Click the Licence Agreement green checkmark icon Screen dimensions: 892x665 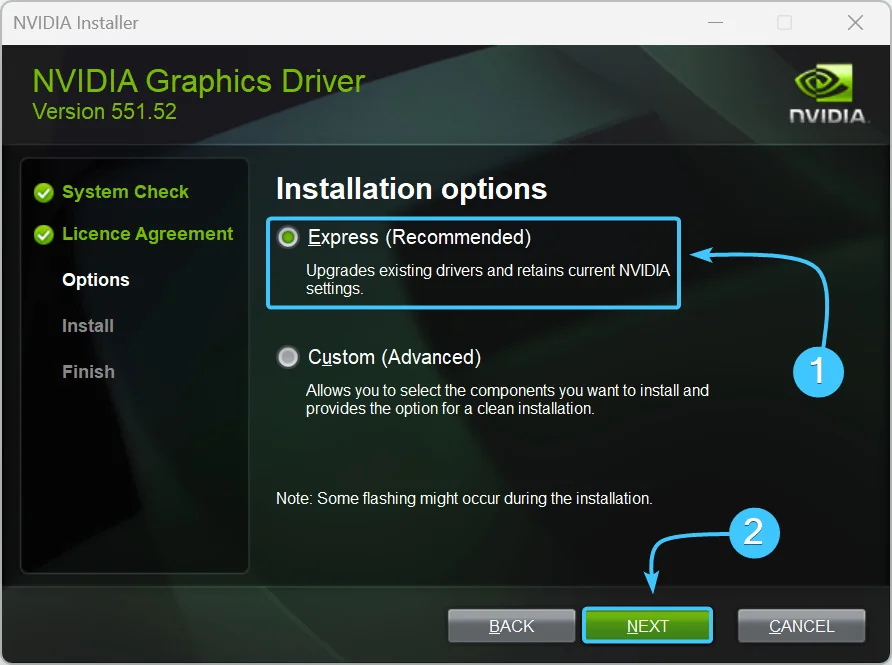tap(44, 234)
